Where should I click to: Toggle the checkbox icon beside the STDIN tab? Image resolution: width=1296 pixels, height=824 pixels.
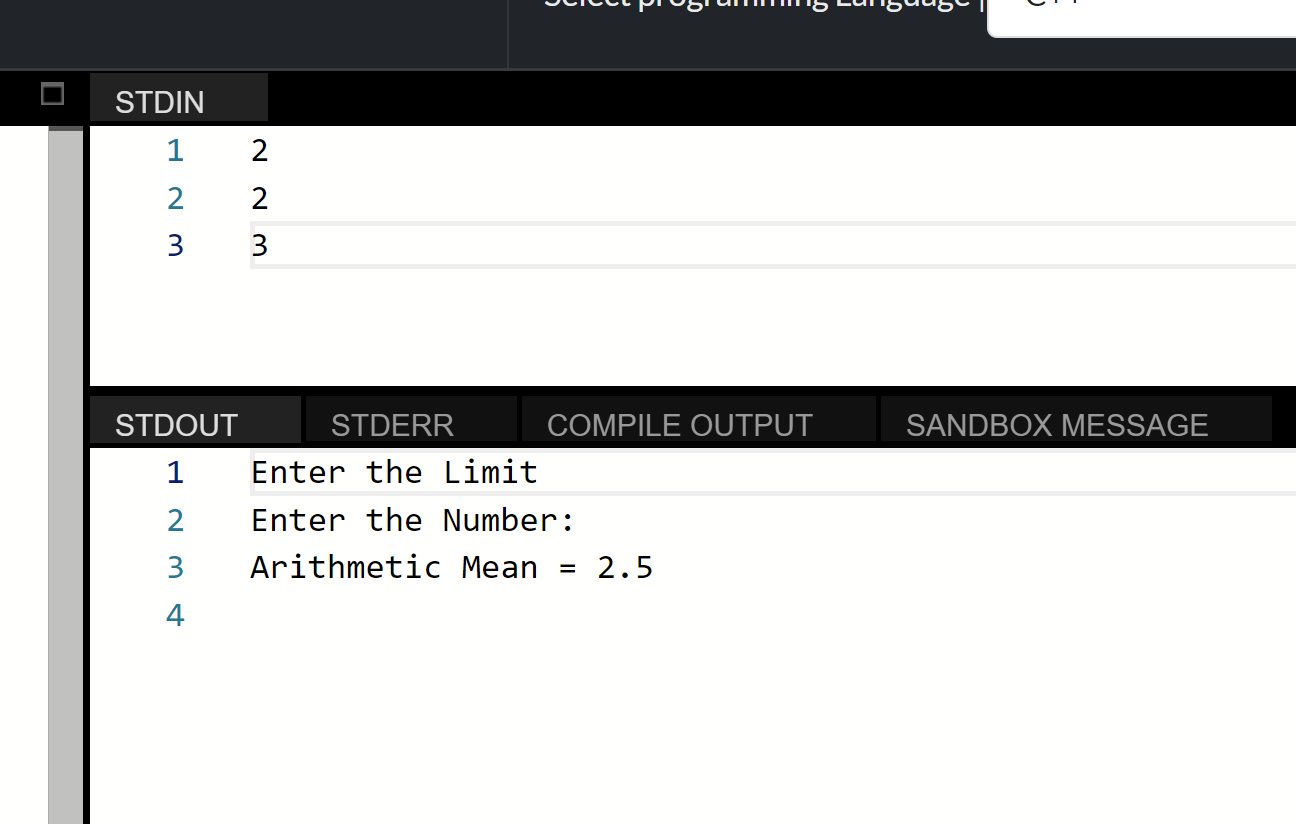(52, 94)
